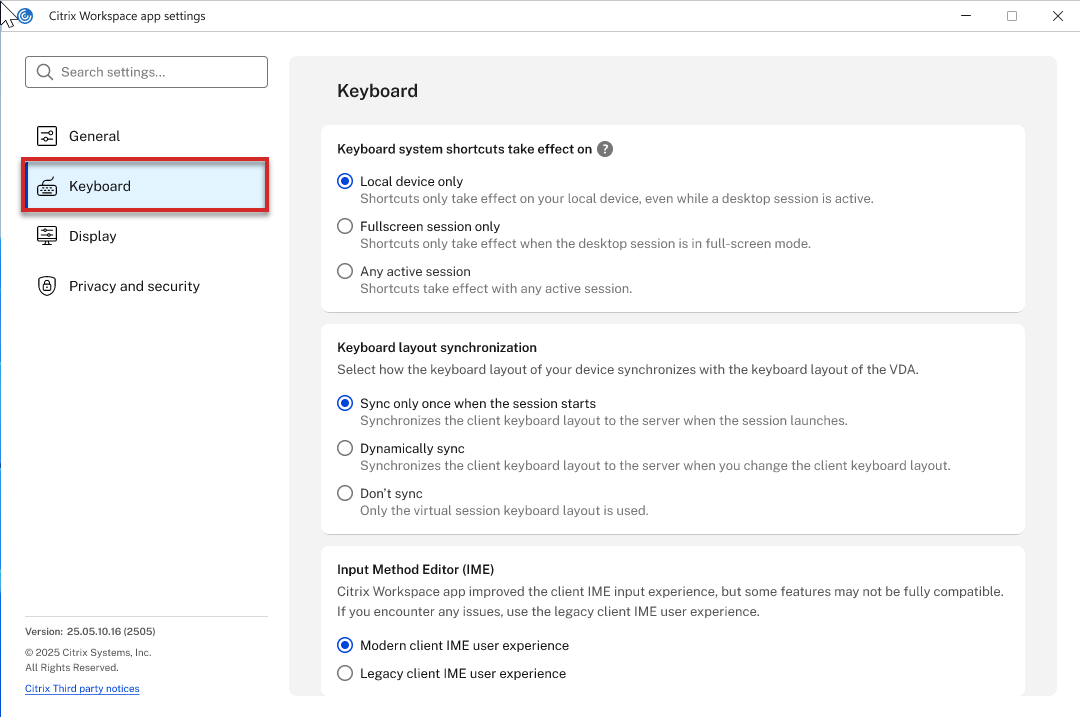Click Keyboard layout synchronization heading
Image resolution: width=1080 pixels, height=717 pixels.
(x=437, y=347)
